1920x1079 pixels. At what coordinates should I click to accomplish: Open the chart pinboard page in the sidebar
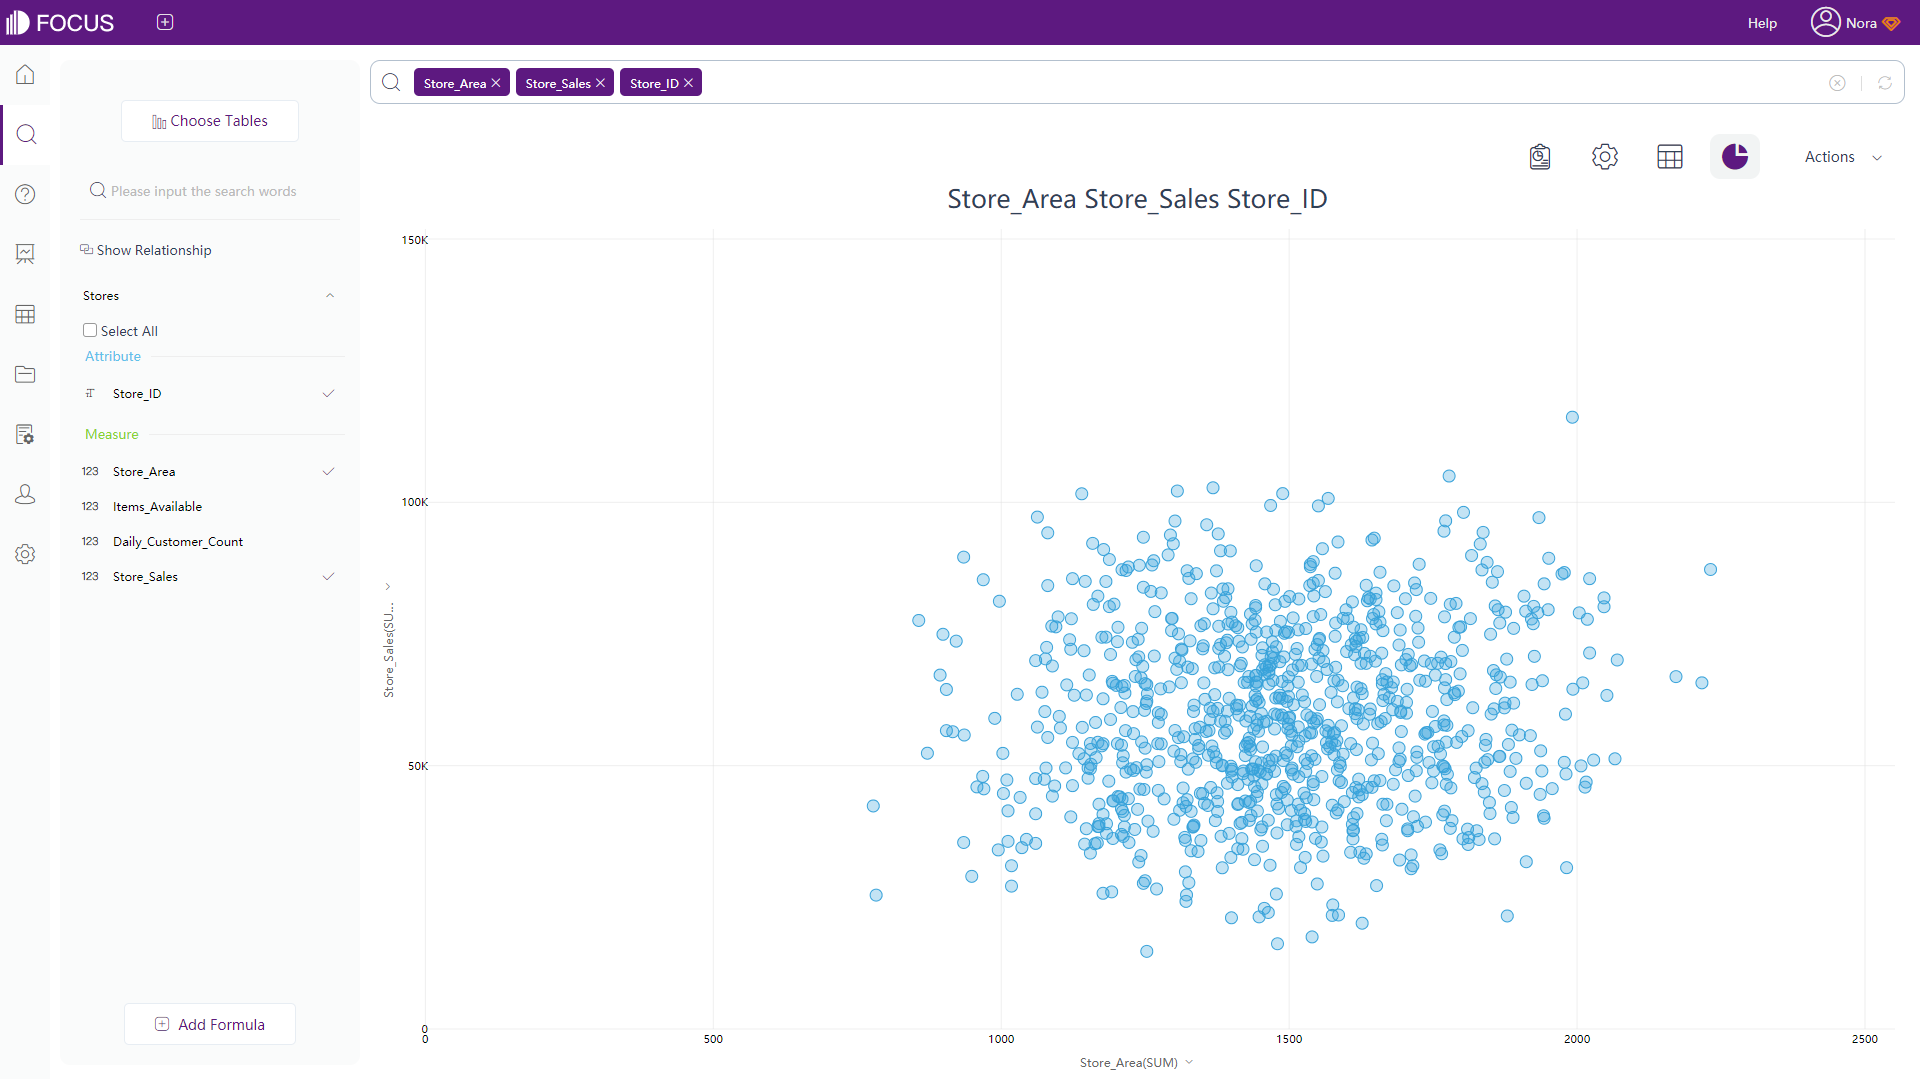click(25, 254)
